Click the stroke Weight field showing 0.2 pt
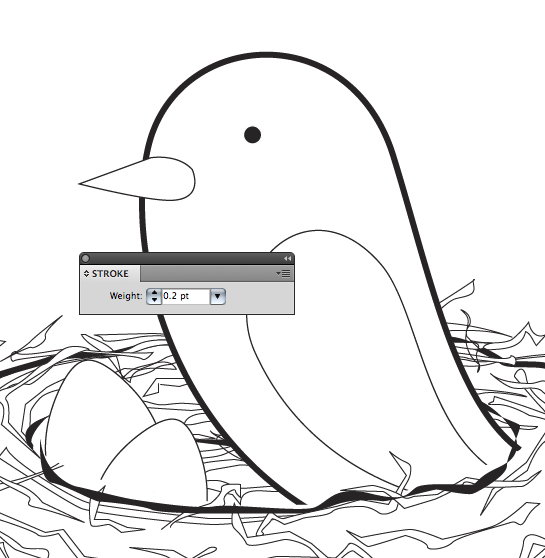 [x=185, y=296]
